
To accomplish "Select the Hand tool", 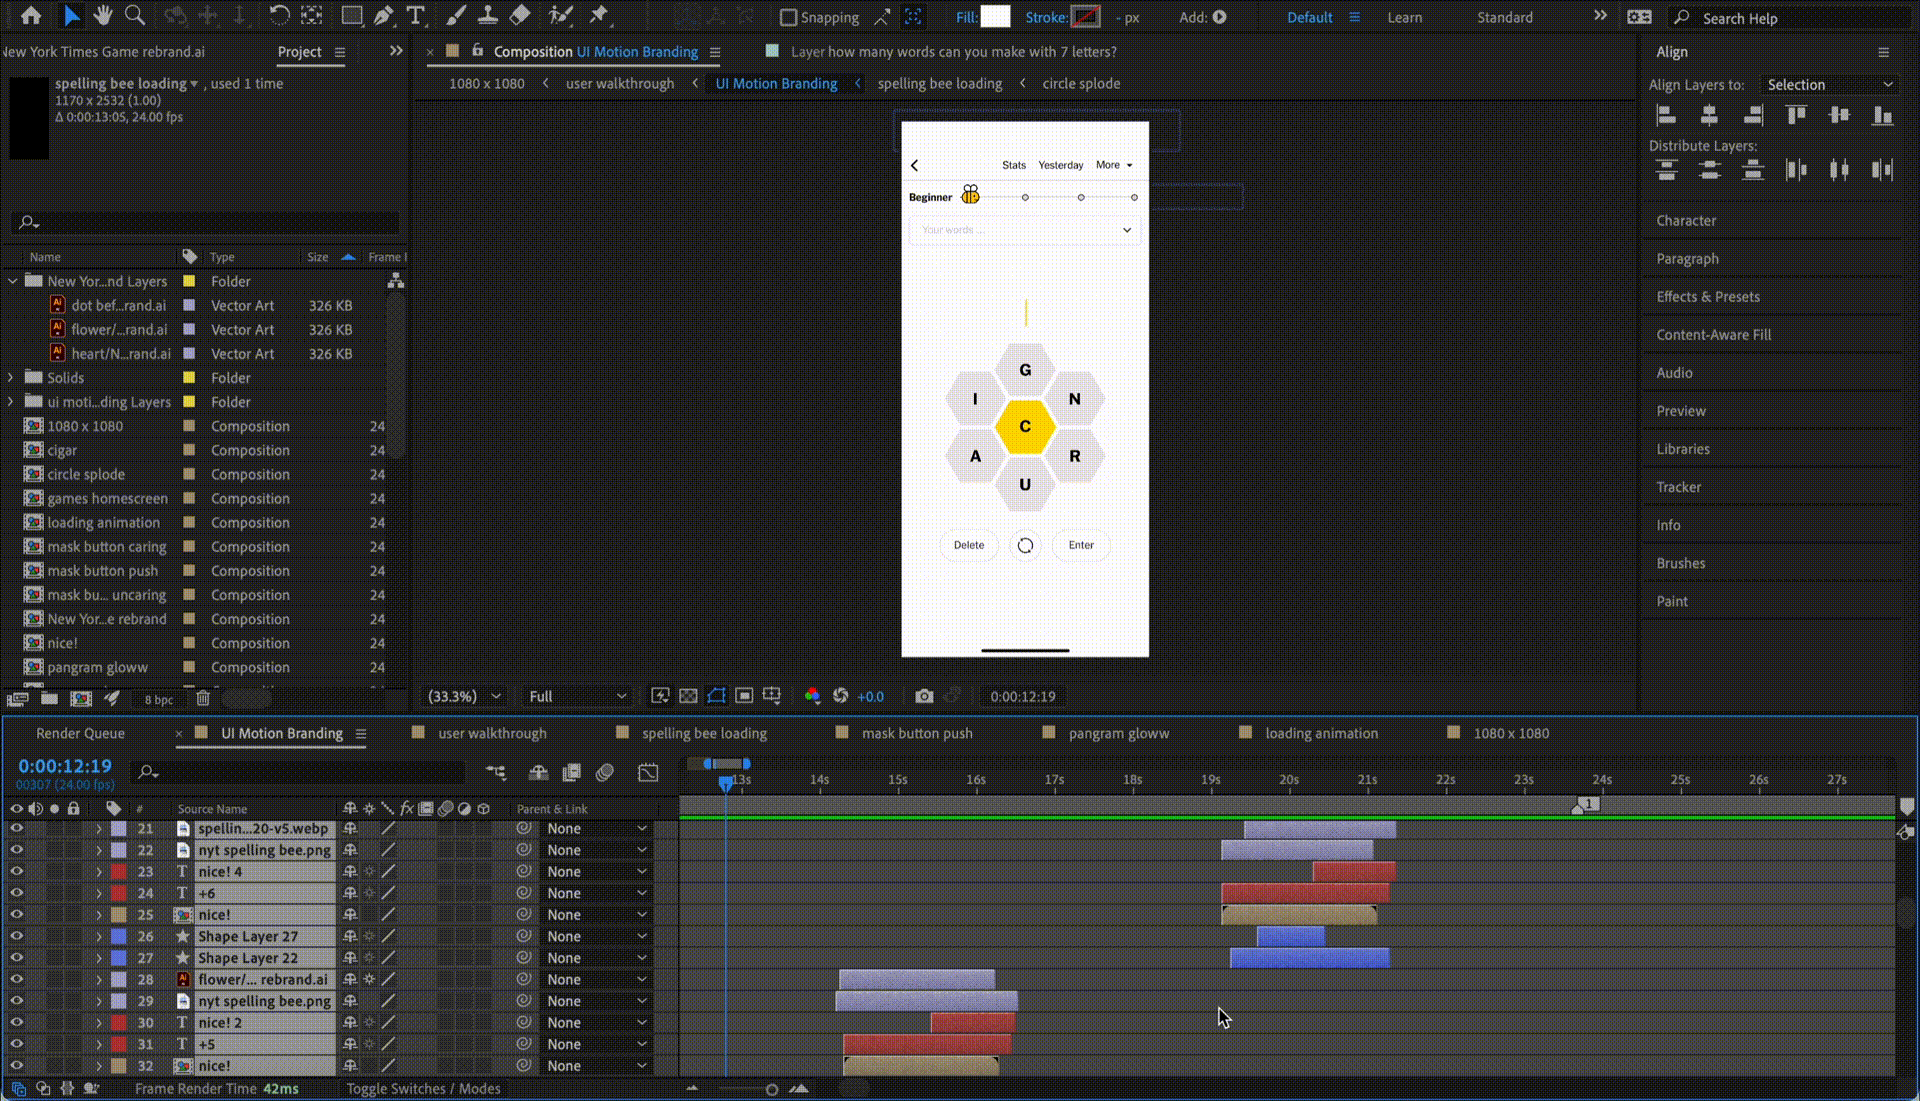I will (102, 15).
